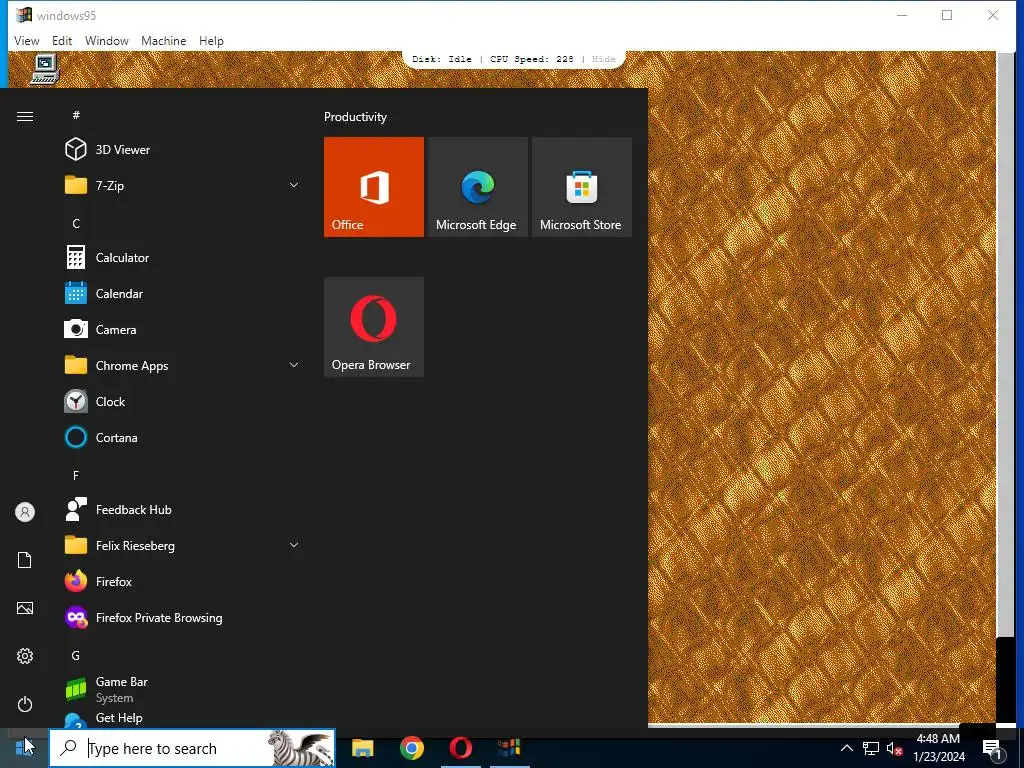This screenshot has height=768, width=1024.
Task: Jump to letter section F
Action: pos(76,475)
